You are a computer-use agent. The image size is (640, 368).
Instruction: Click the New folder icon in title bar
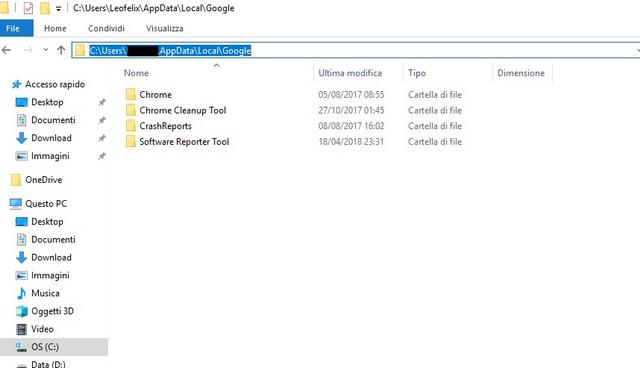coord(44,8)
